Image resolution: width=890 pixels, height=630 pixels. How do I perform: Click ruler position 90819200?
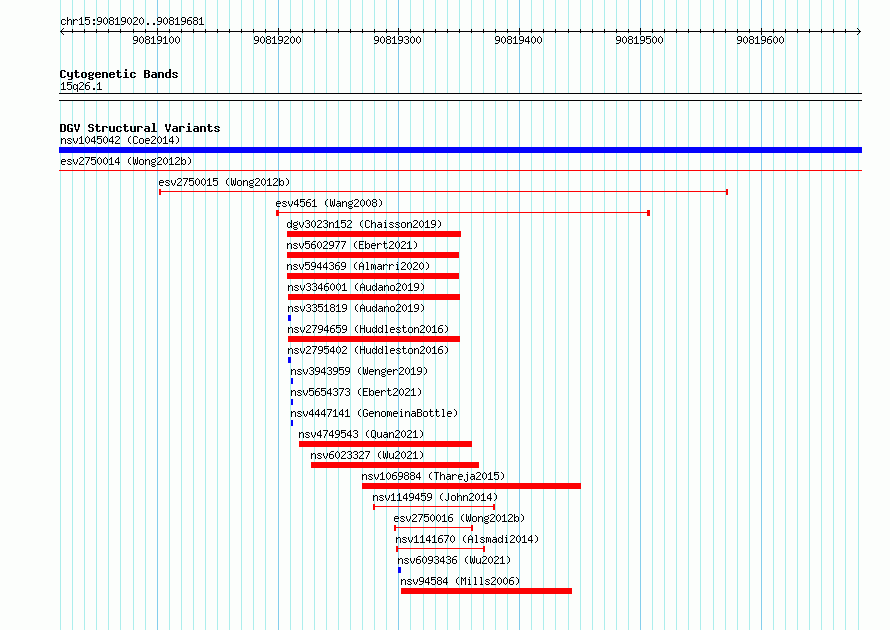click(278, 40)
